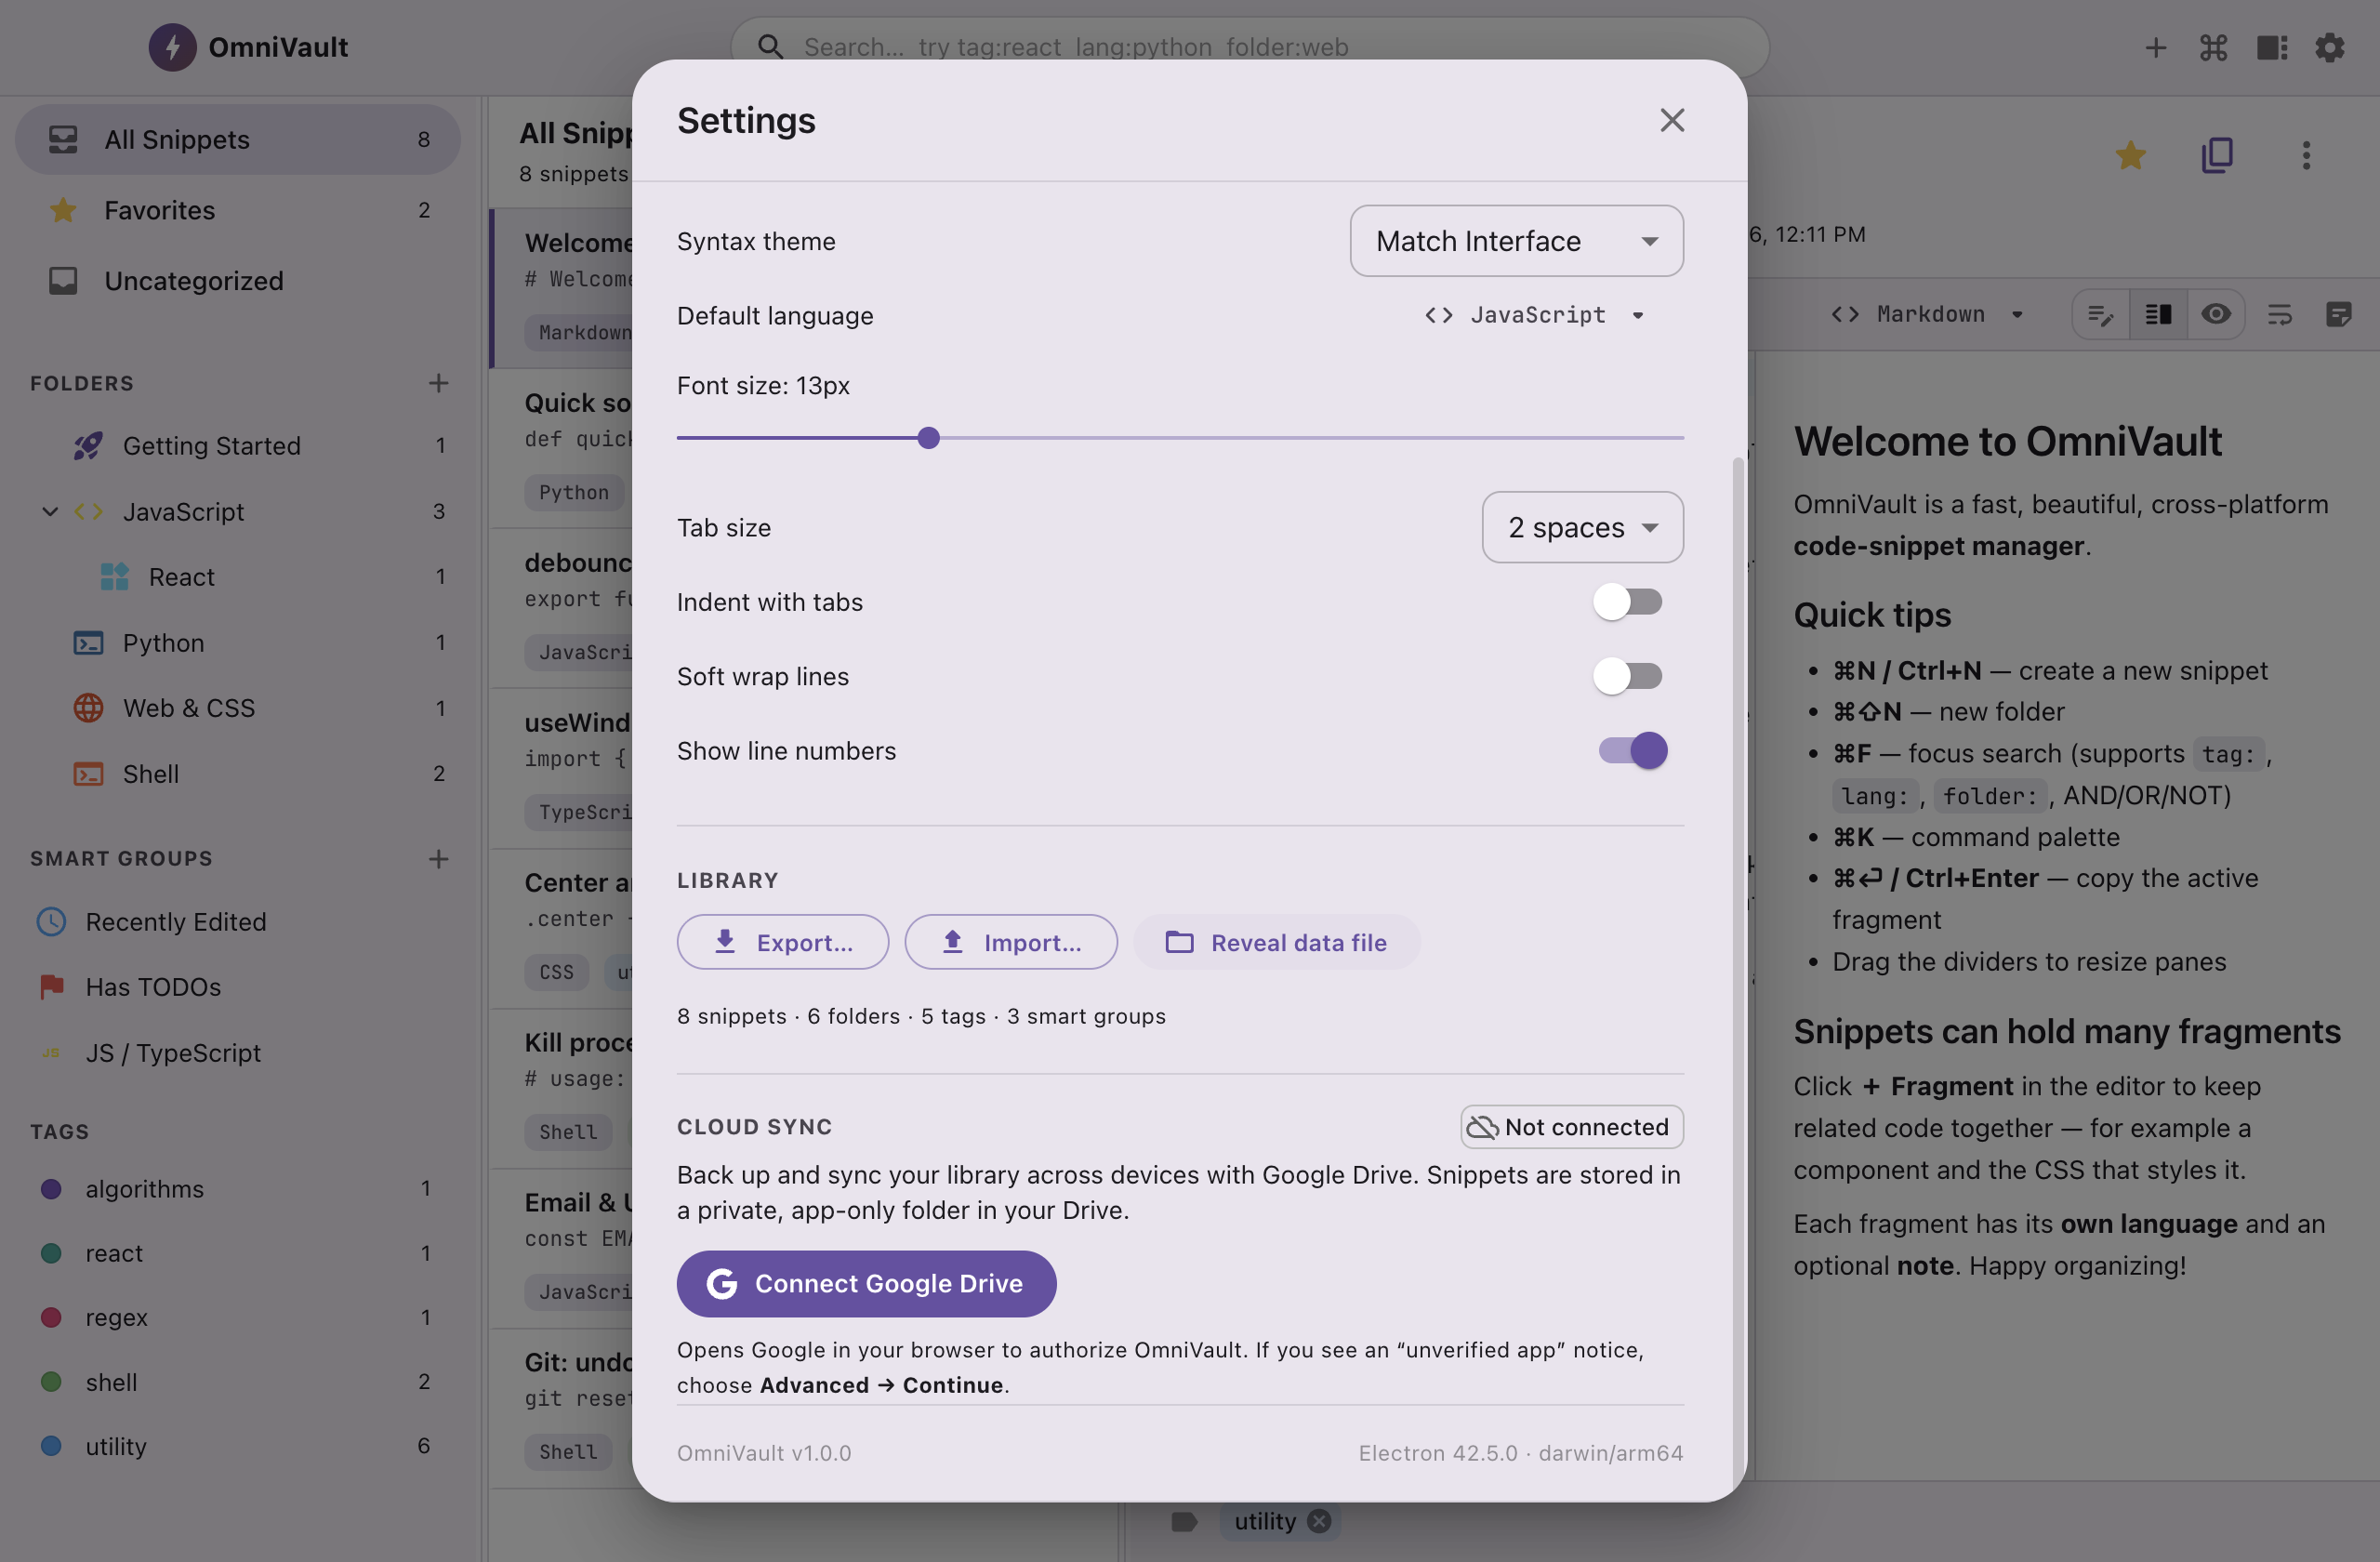The image size is (2380, 1562).
Task: Toggle the panel layout icon in header
Action: 2272,47
